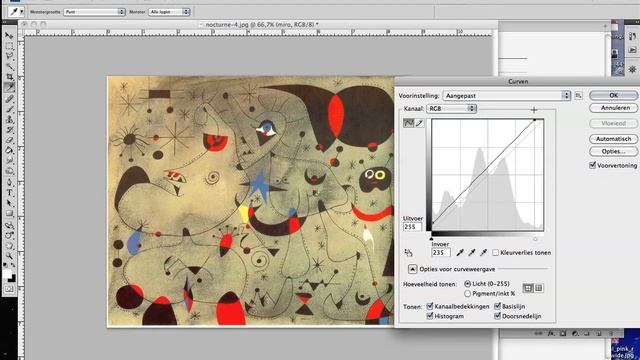Viewport: 640px width, 360px height.
Task: Click foreground color swatch in toolbox
Action: point(7,274)
